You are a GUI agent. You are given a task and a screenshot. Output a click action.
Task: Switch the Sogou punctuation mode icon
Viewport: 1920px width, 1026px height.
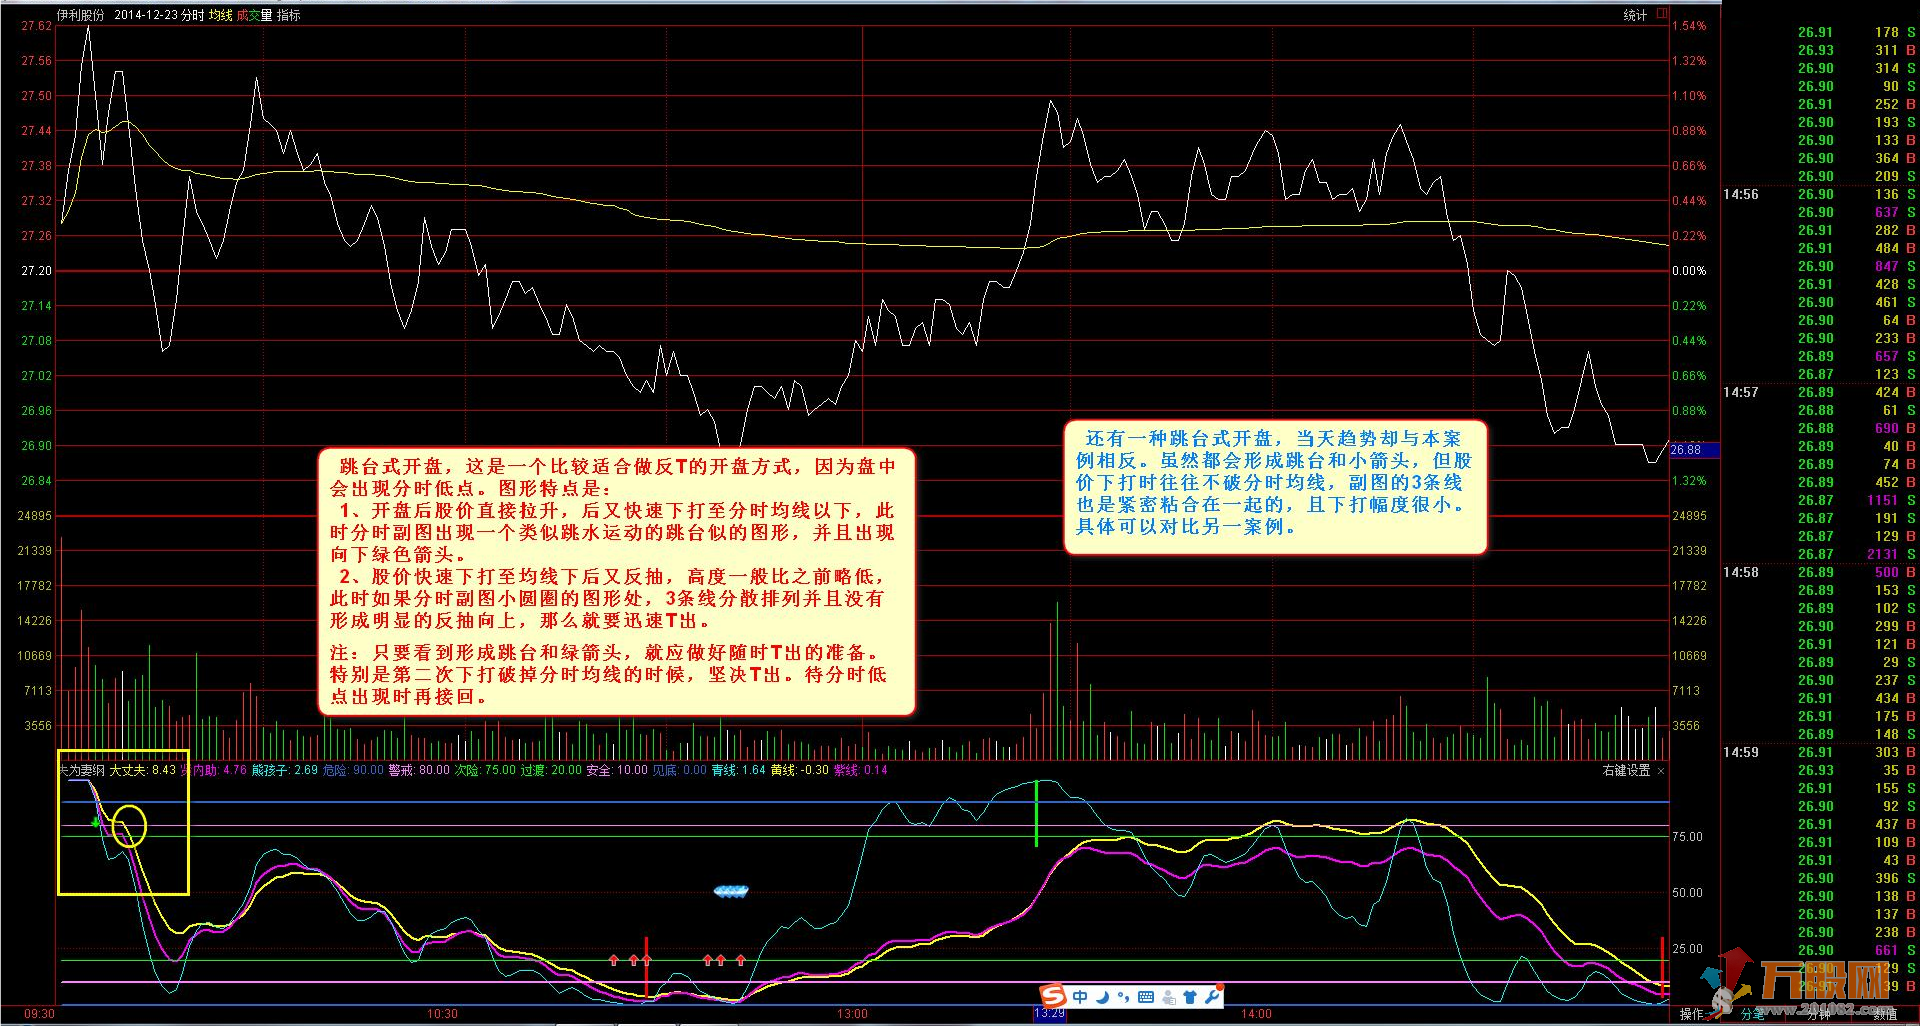(1123, 996)
